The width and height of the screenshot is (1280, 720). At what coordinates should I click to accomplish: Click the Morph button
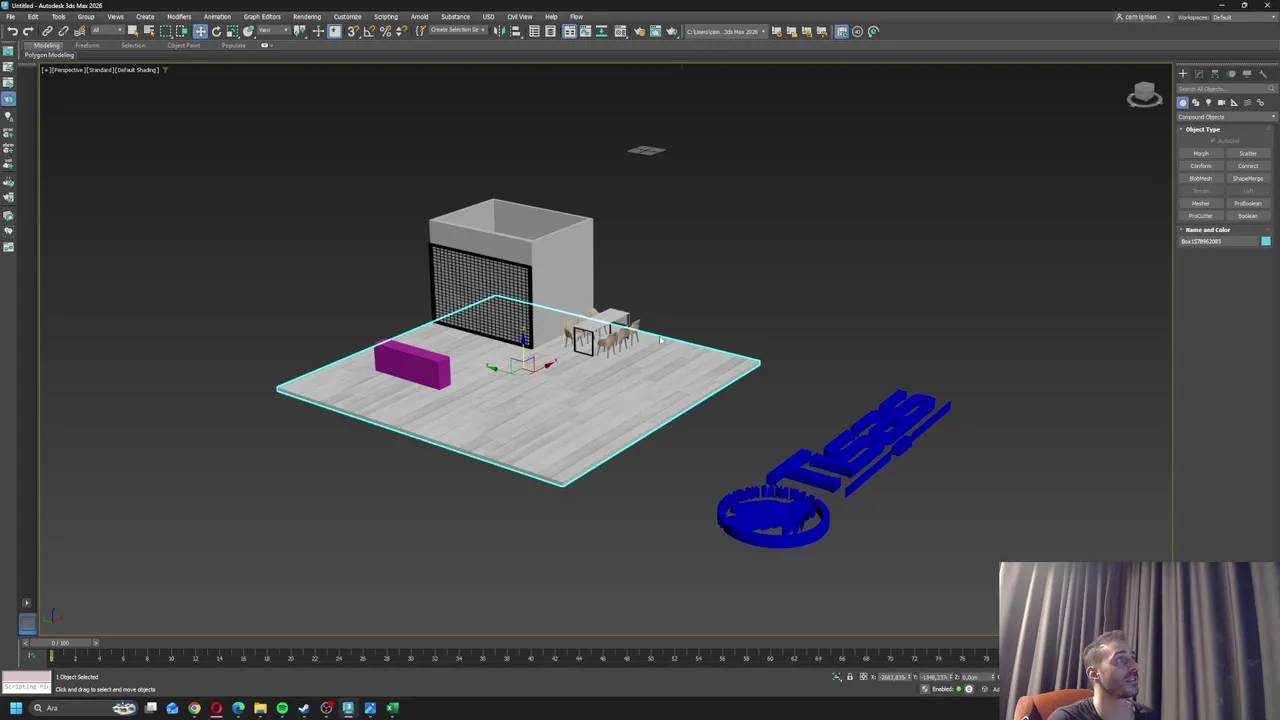click(x=1201, y=153)
